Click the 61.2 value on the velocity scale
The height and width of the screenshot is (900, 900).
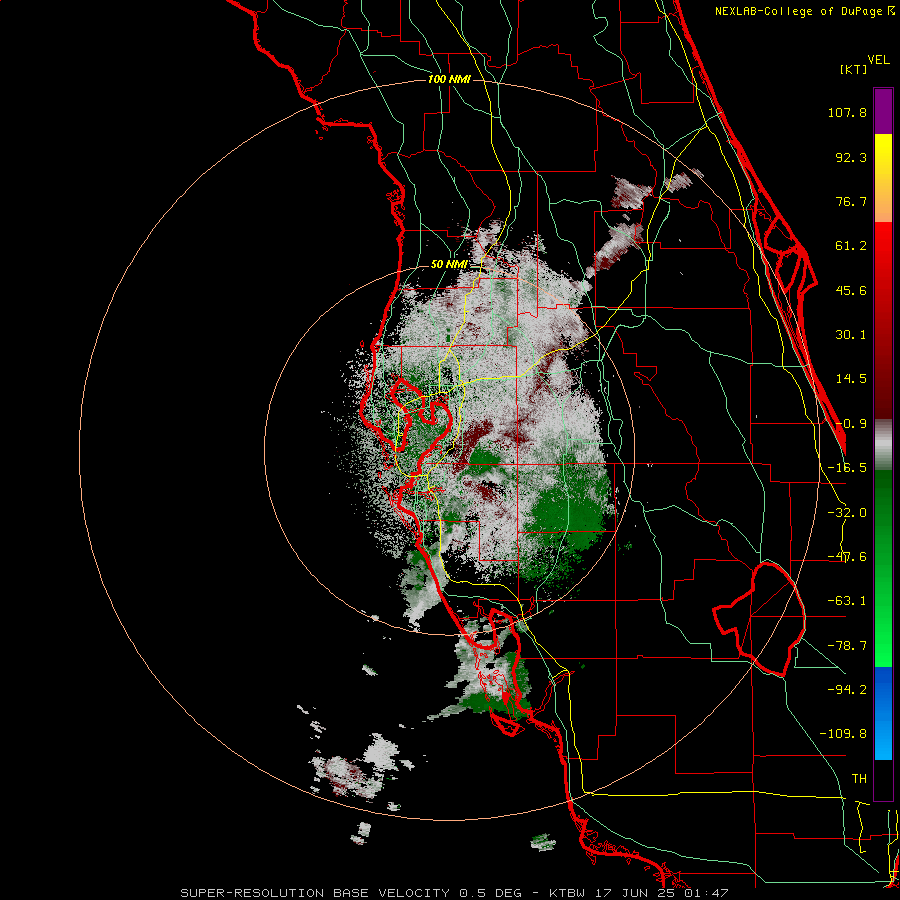[x=851, y=246]
